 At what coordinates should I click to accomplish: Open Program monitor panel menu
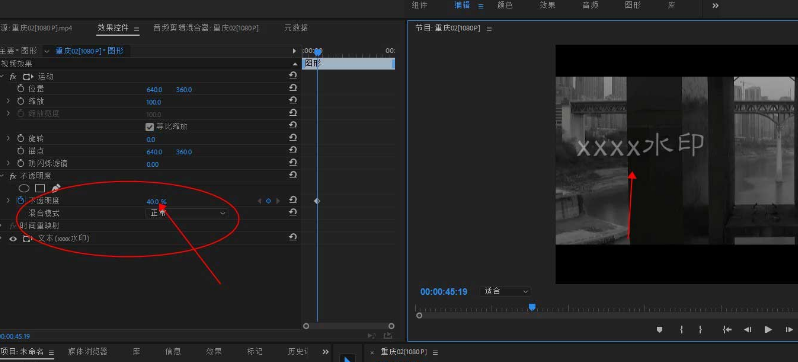(489, 29)
